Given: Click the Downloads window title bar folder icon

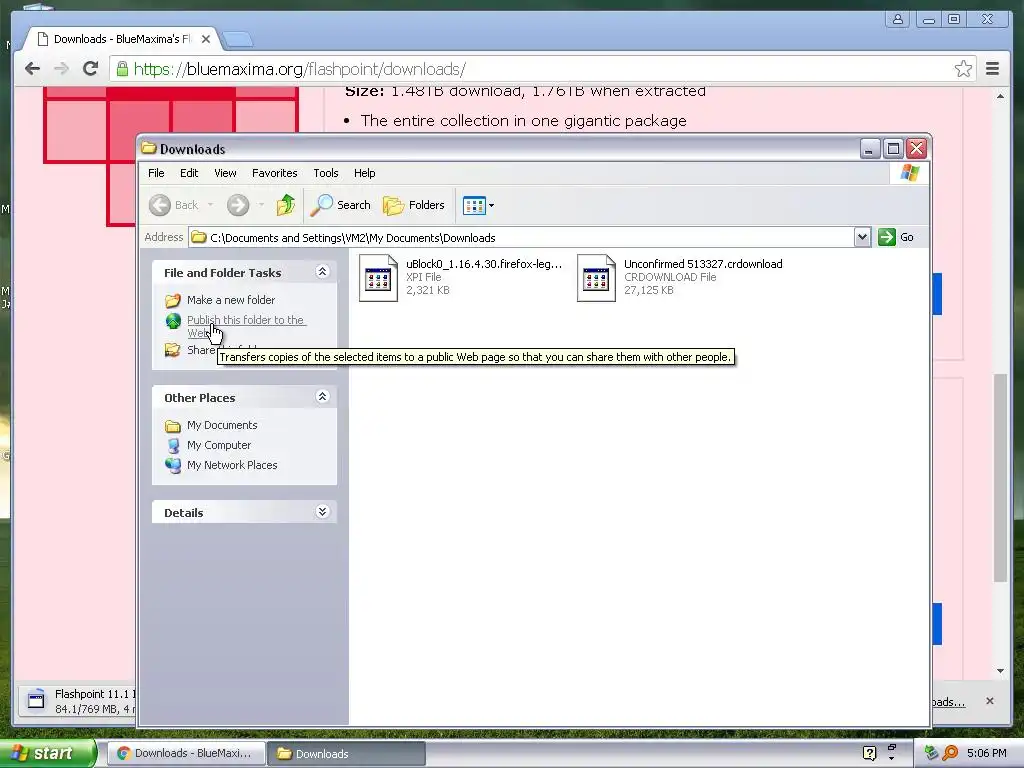Looking at the screenshot, I should point(149,148).
